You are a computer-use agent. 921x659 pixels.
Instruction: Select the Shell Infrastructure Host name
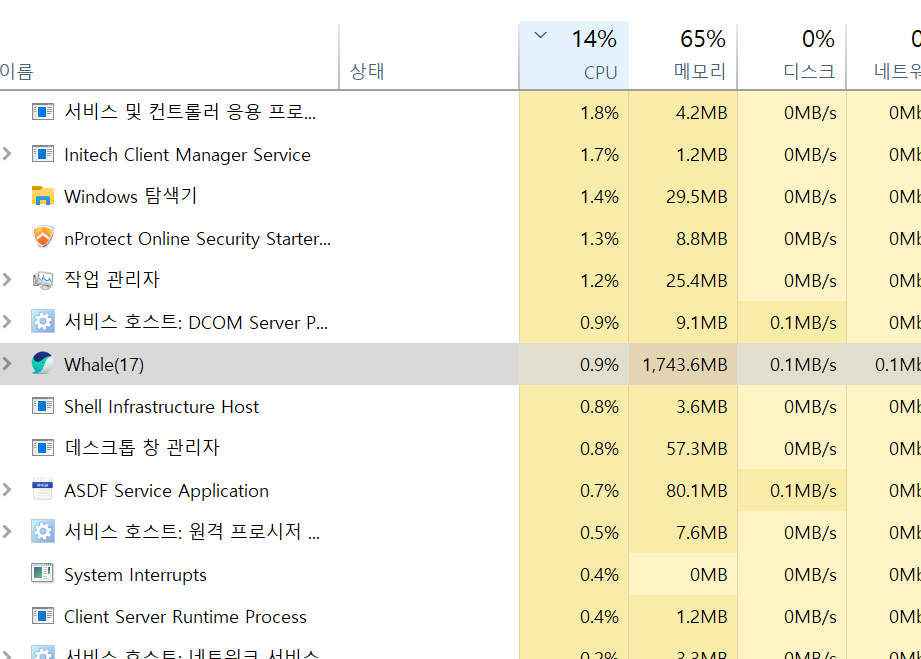click(x=162, y=406)
